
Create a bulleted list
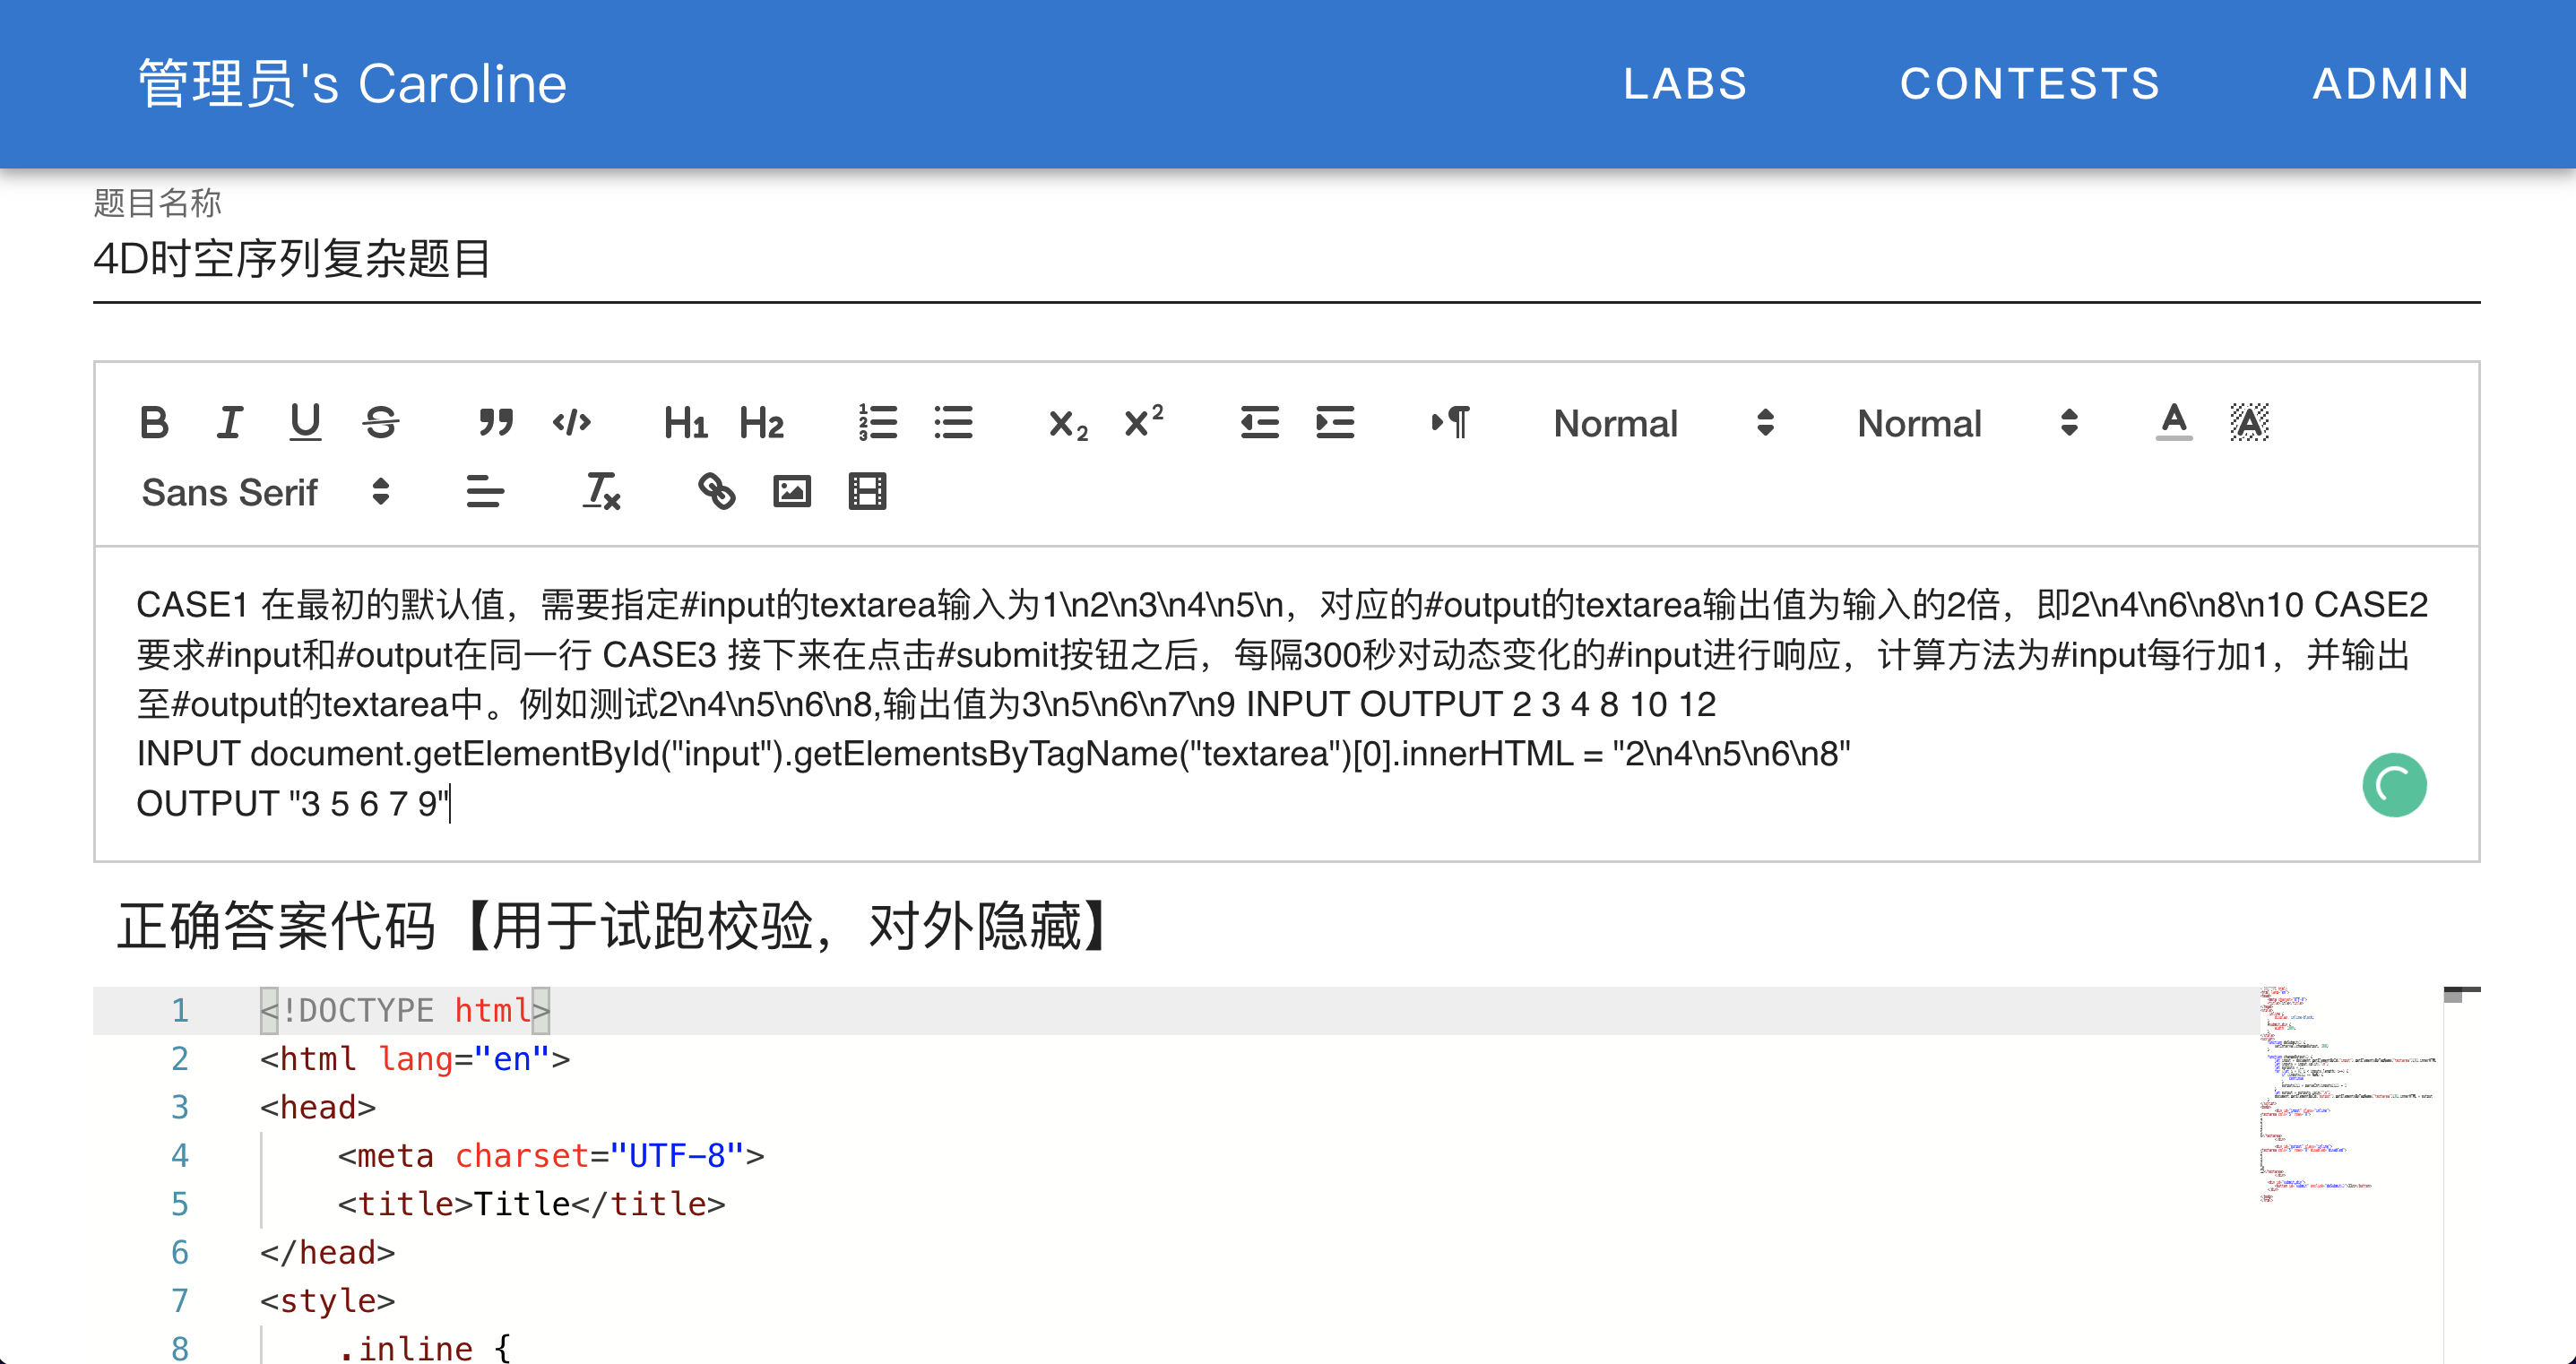tap(953, 423)
